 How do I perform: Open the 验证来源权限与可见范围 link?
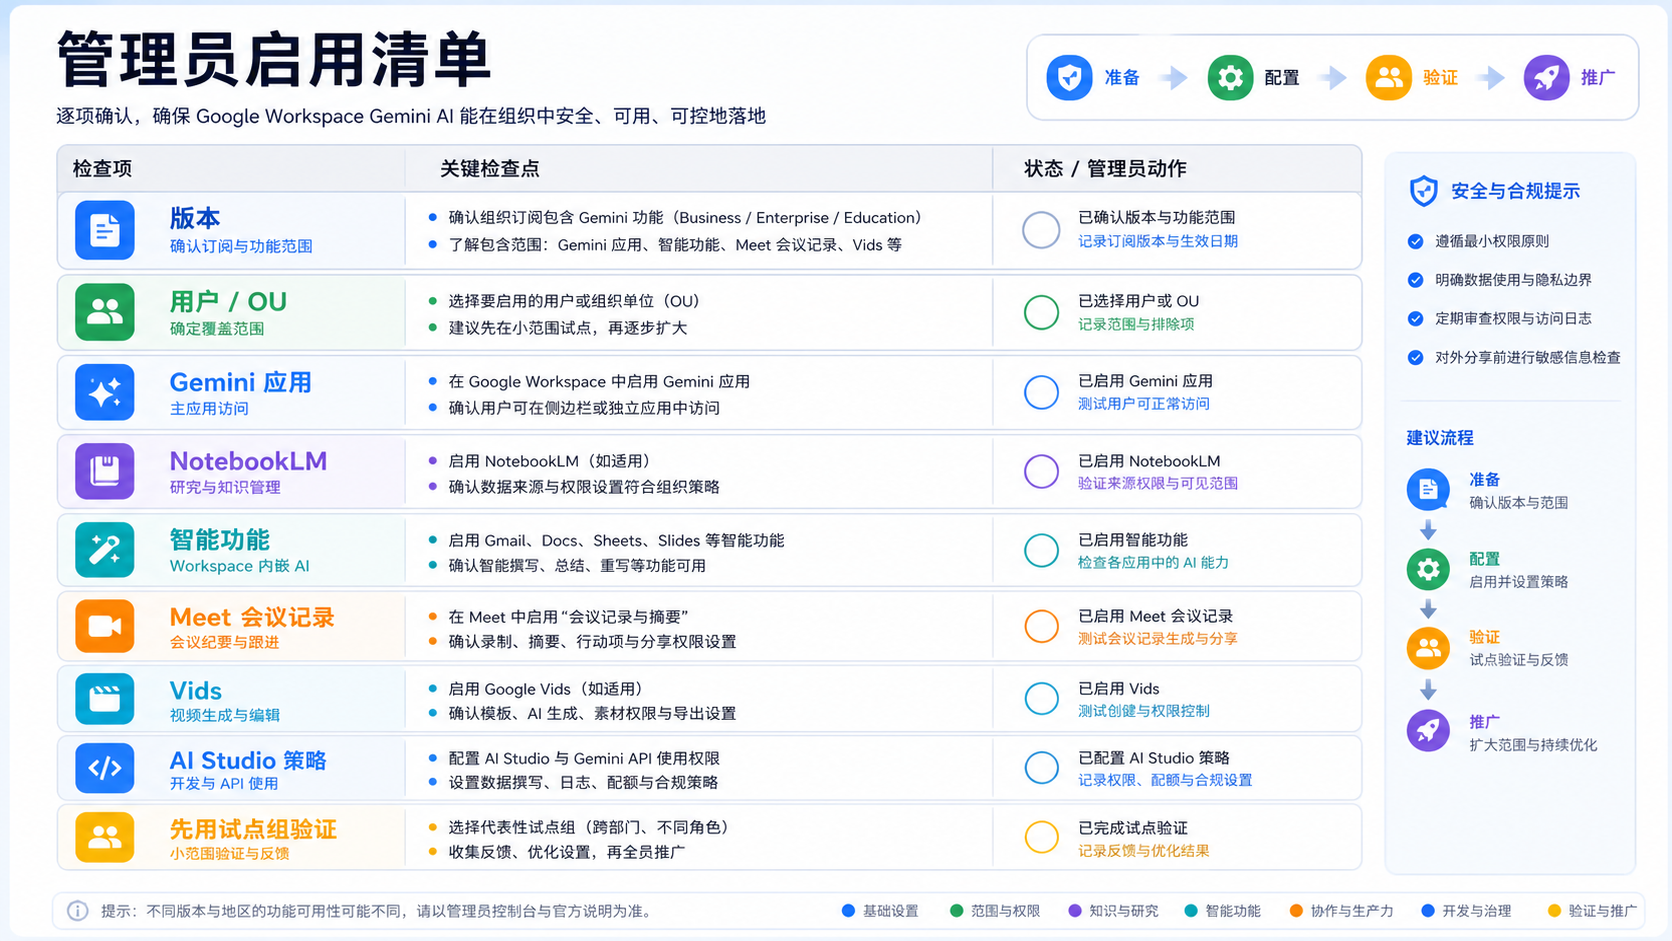(1158, 483)
